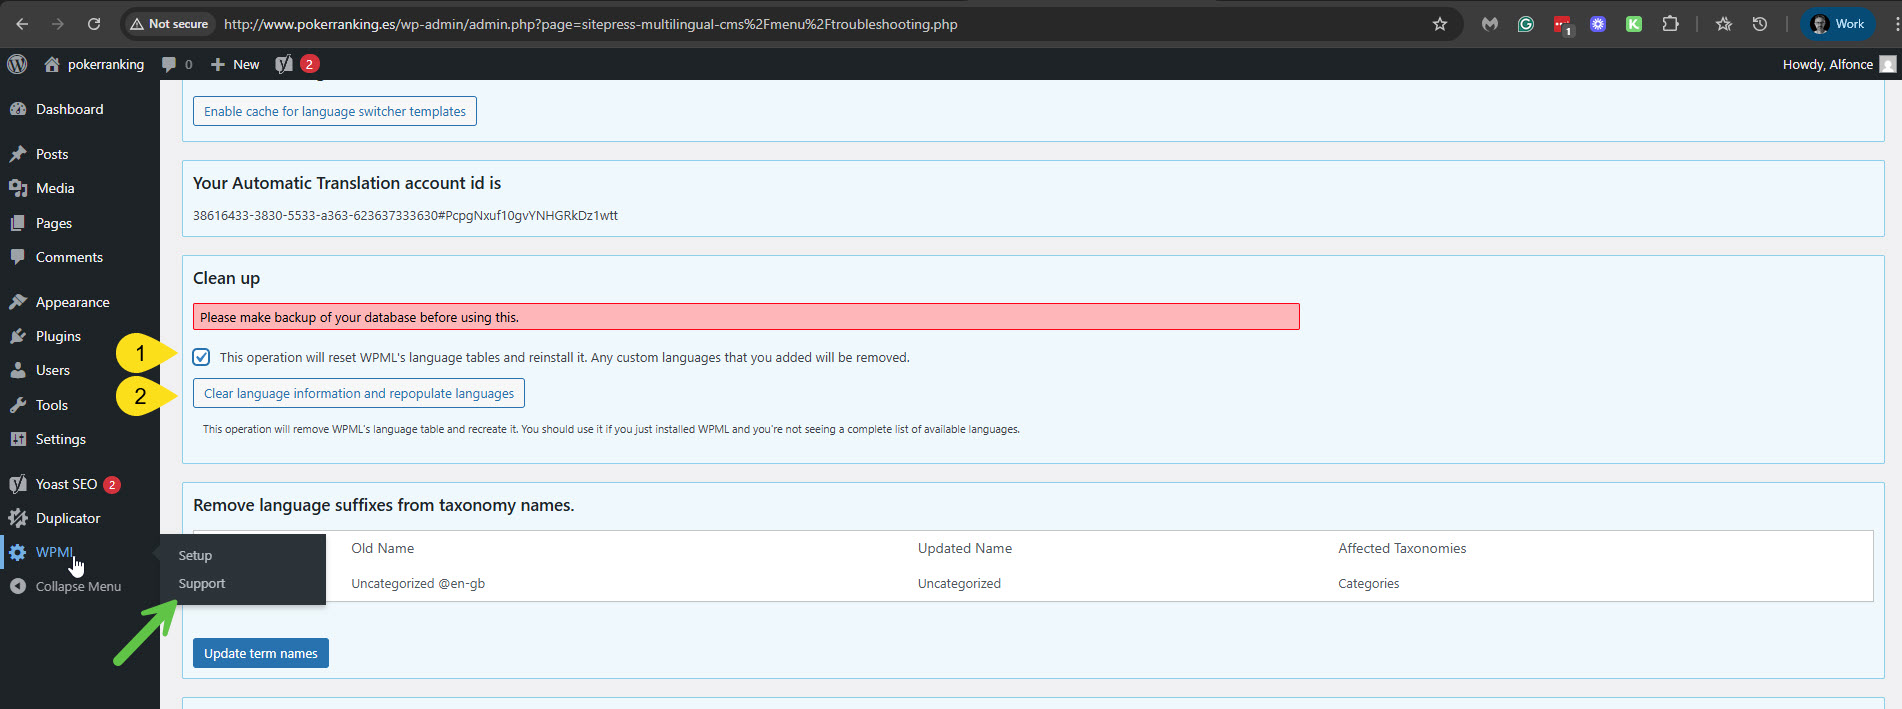This screenshot has width=1902, height=709.
Task: Select Setup in the WPML submenu
Action: (195, 555)
